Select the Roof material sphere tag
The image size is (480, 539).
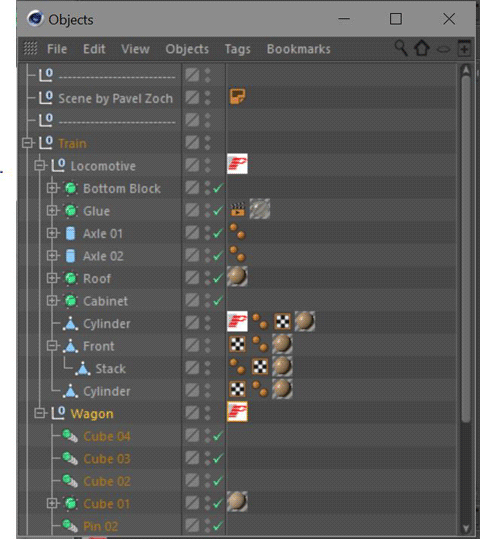[237, 276]
